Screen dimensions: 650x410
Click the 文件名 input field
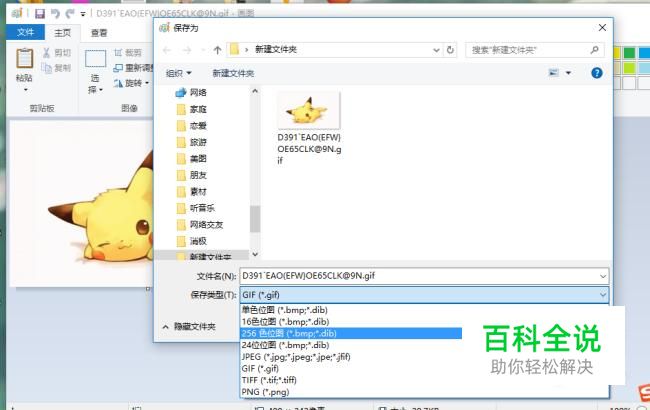pos(424,276)
